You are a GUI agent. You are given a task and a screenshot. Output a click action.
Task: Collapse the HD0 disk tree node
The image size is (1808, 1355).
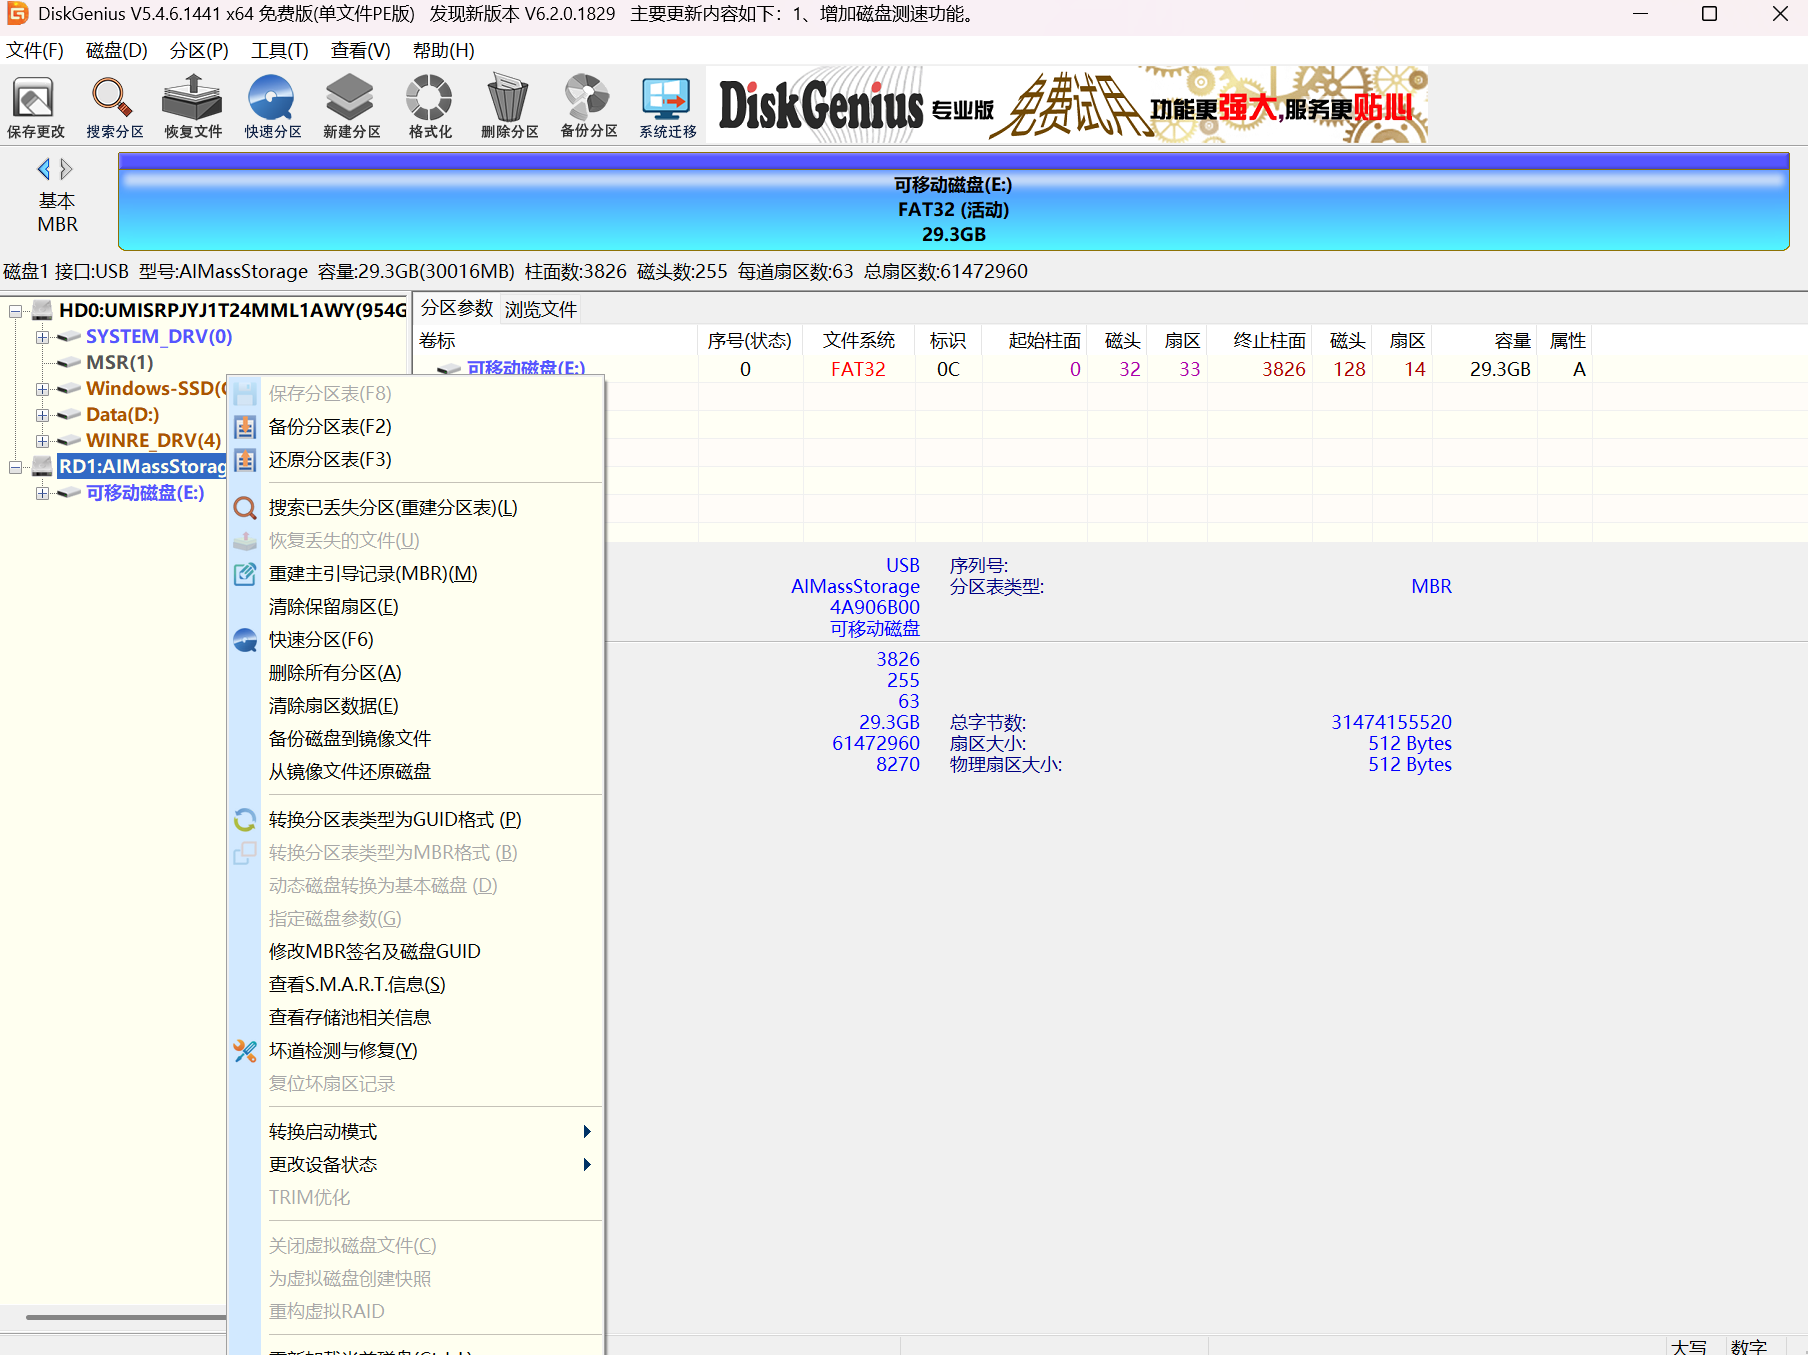click(16, 311)
